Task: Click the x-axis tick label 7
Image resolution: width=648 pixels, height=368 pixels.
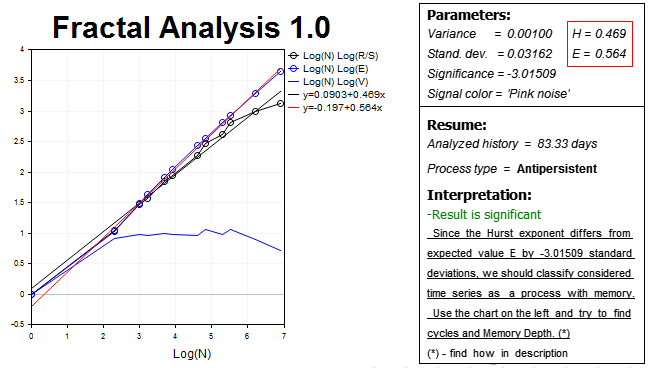Action: (x=284, y=336)
